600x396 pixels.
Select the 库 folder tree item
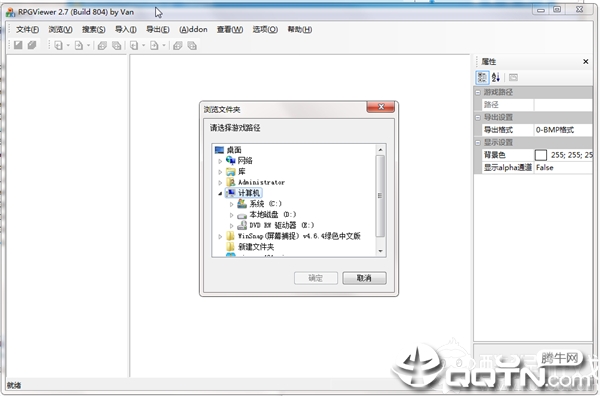click(x=241, y=171)
